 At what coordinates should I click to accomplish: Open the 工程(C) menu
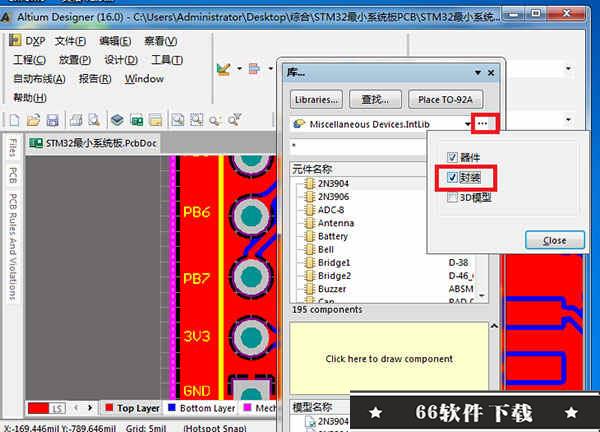pyautogui.click(x=29, y=60)
